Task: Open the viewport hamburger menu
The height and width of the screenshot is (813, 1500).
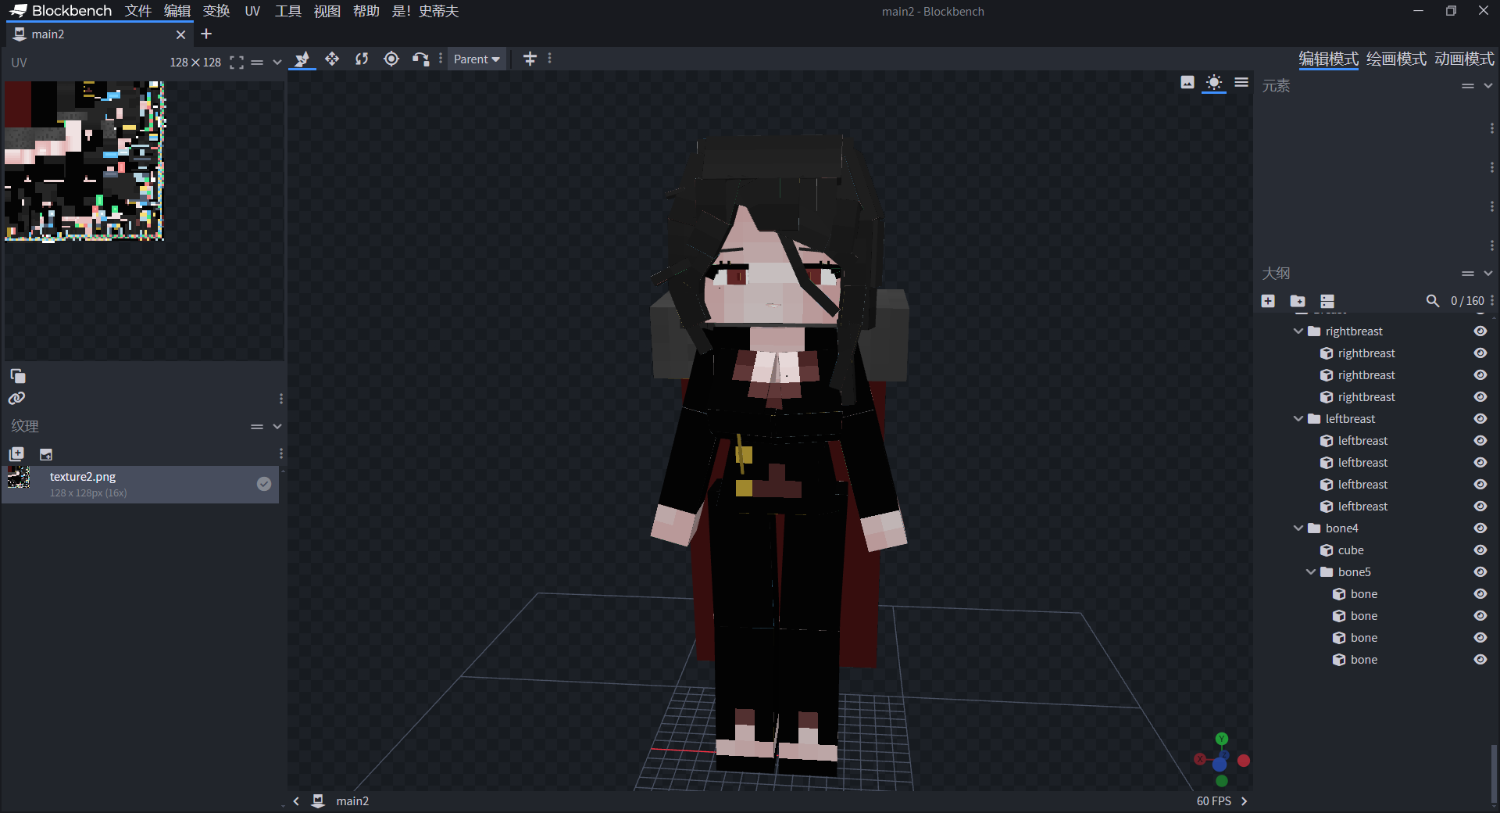Action: click(x=1241, y=83)
